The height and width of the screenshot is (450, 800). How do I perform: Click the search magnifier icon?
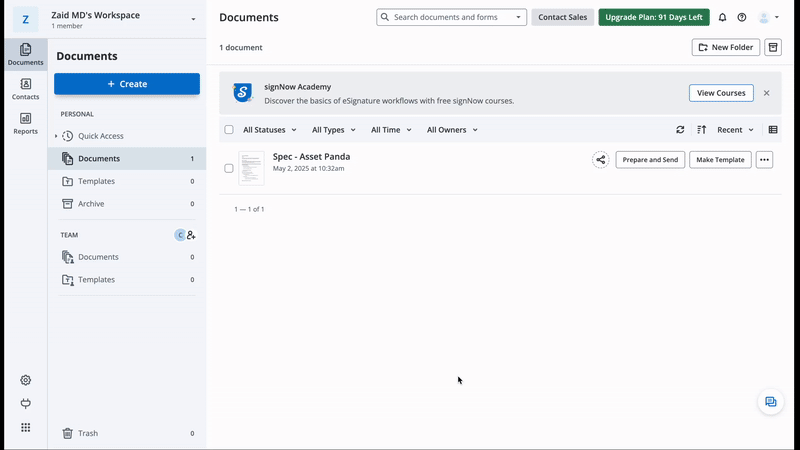pos(385,17)
